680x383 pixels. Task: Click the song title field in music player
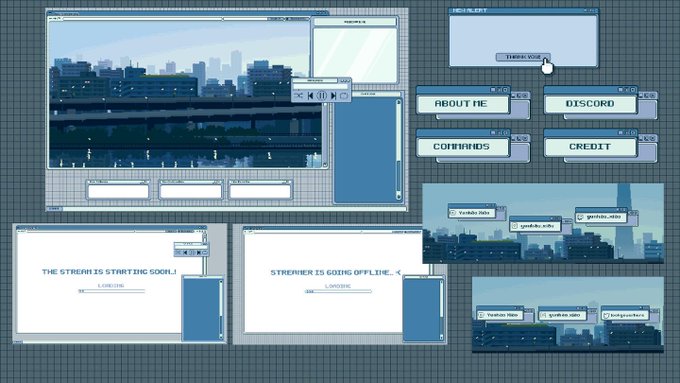pyautogui.click(x=321, y=86)
